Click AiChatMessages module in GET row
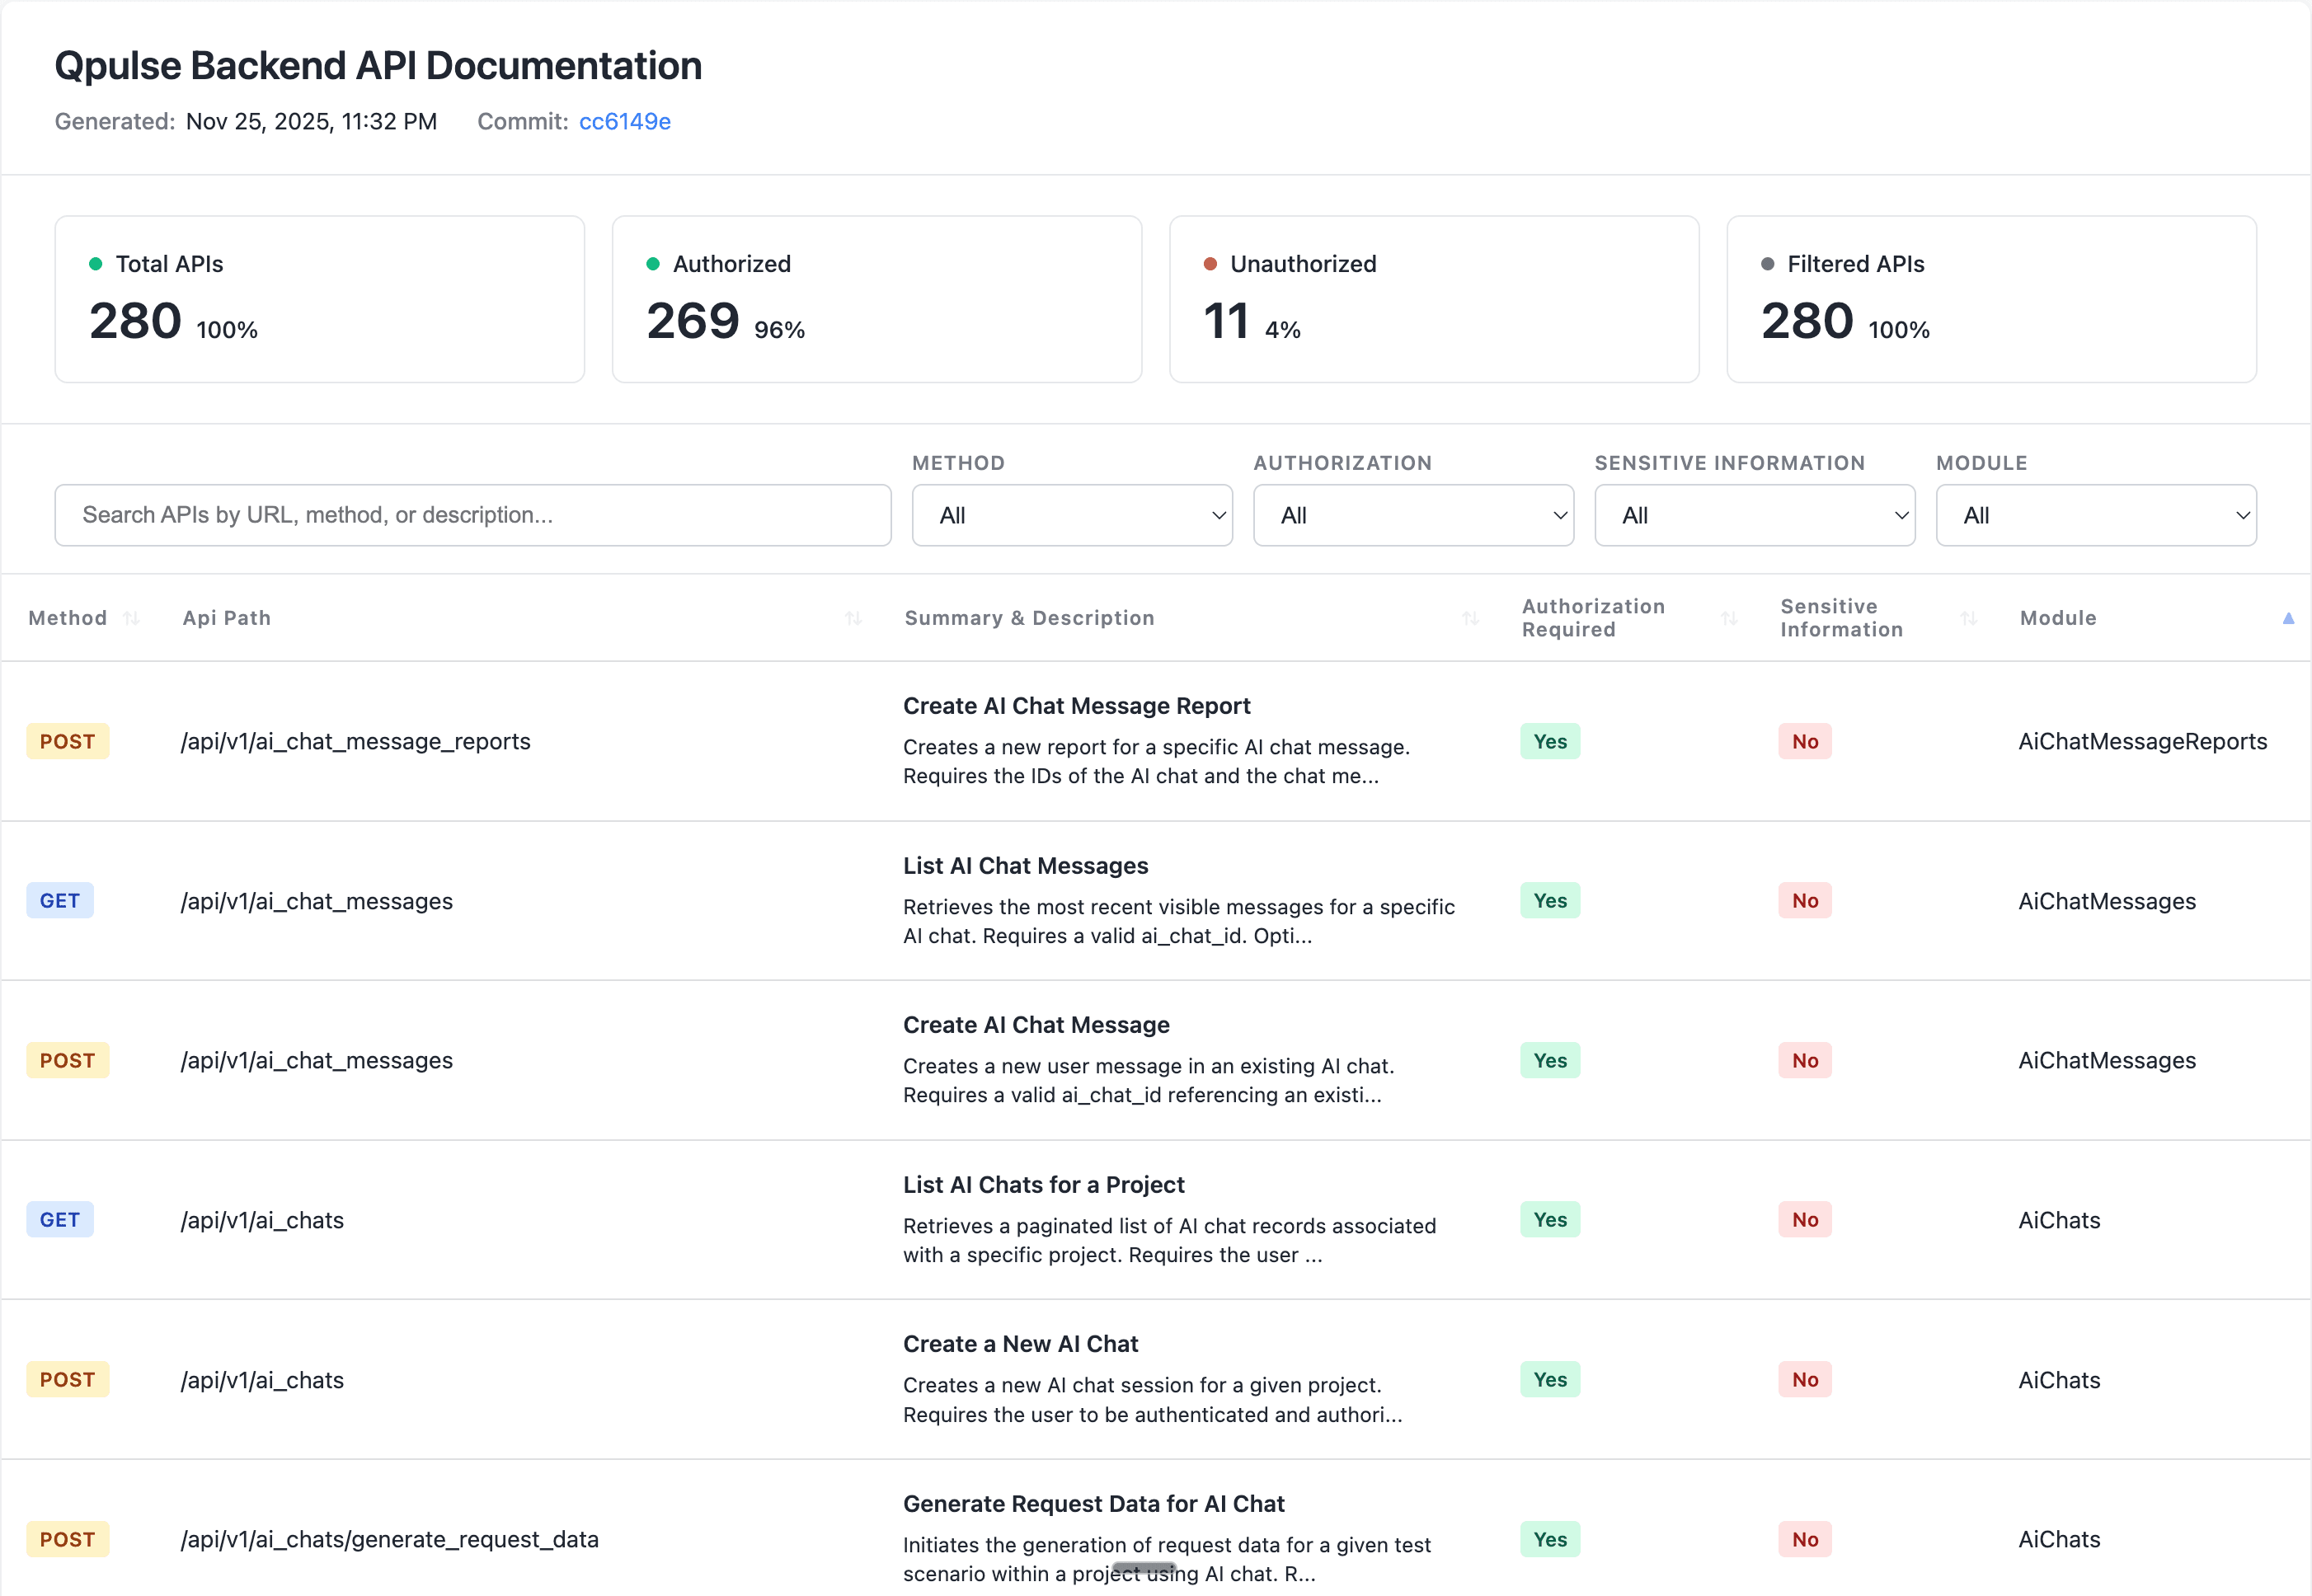Viewport: 2312px width, 1596px height. 2107,901
